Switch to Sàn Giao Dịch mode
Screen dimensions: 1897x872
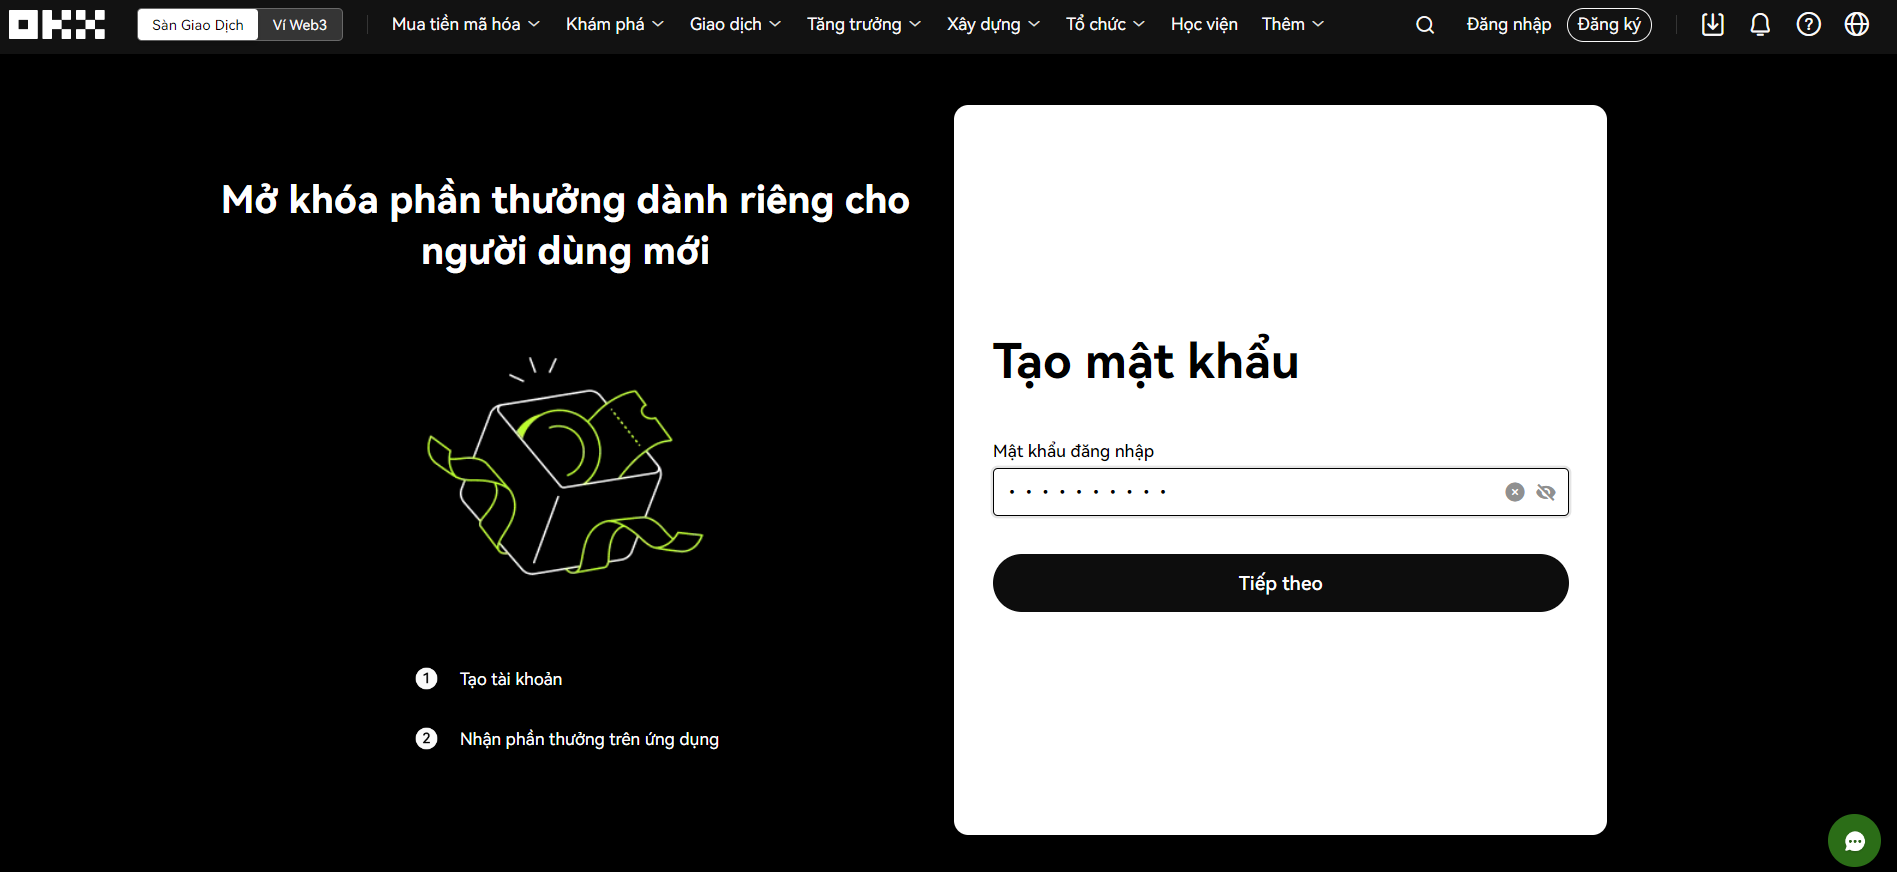(x=198, y=25)
